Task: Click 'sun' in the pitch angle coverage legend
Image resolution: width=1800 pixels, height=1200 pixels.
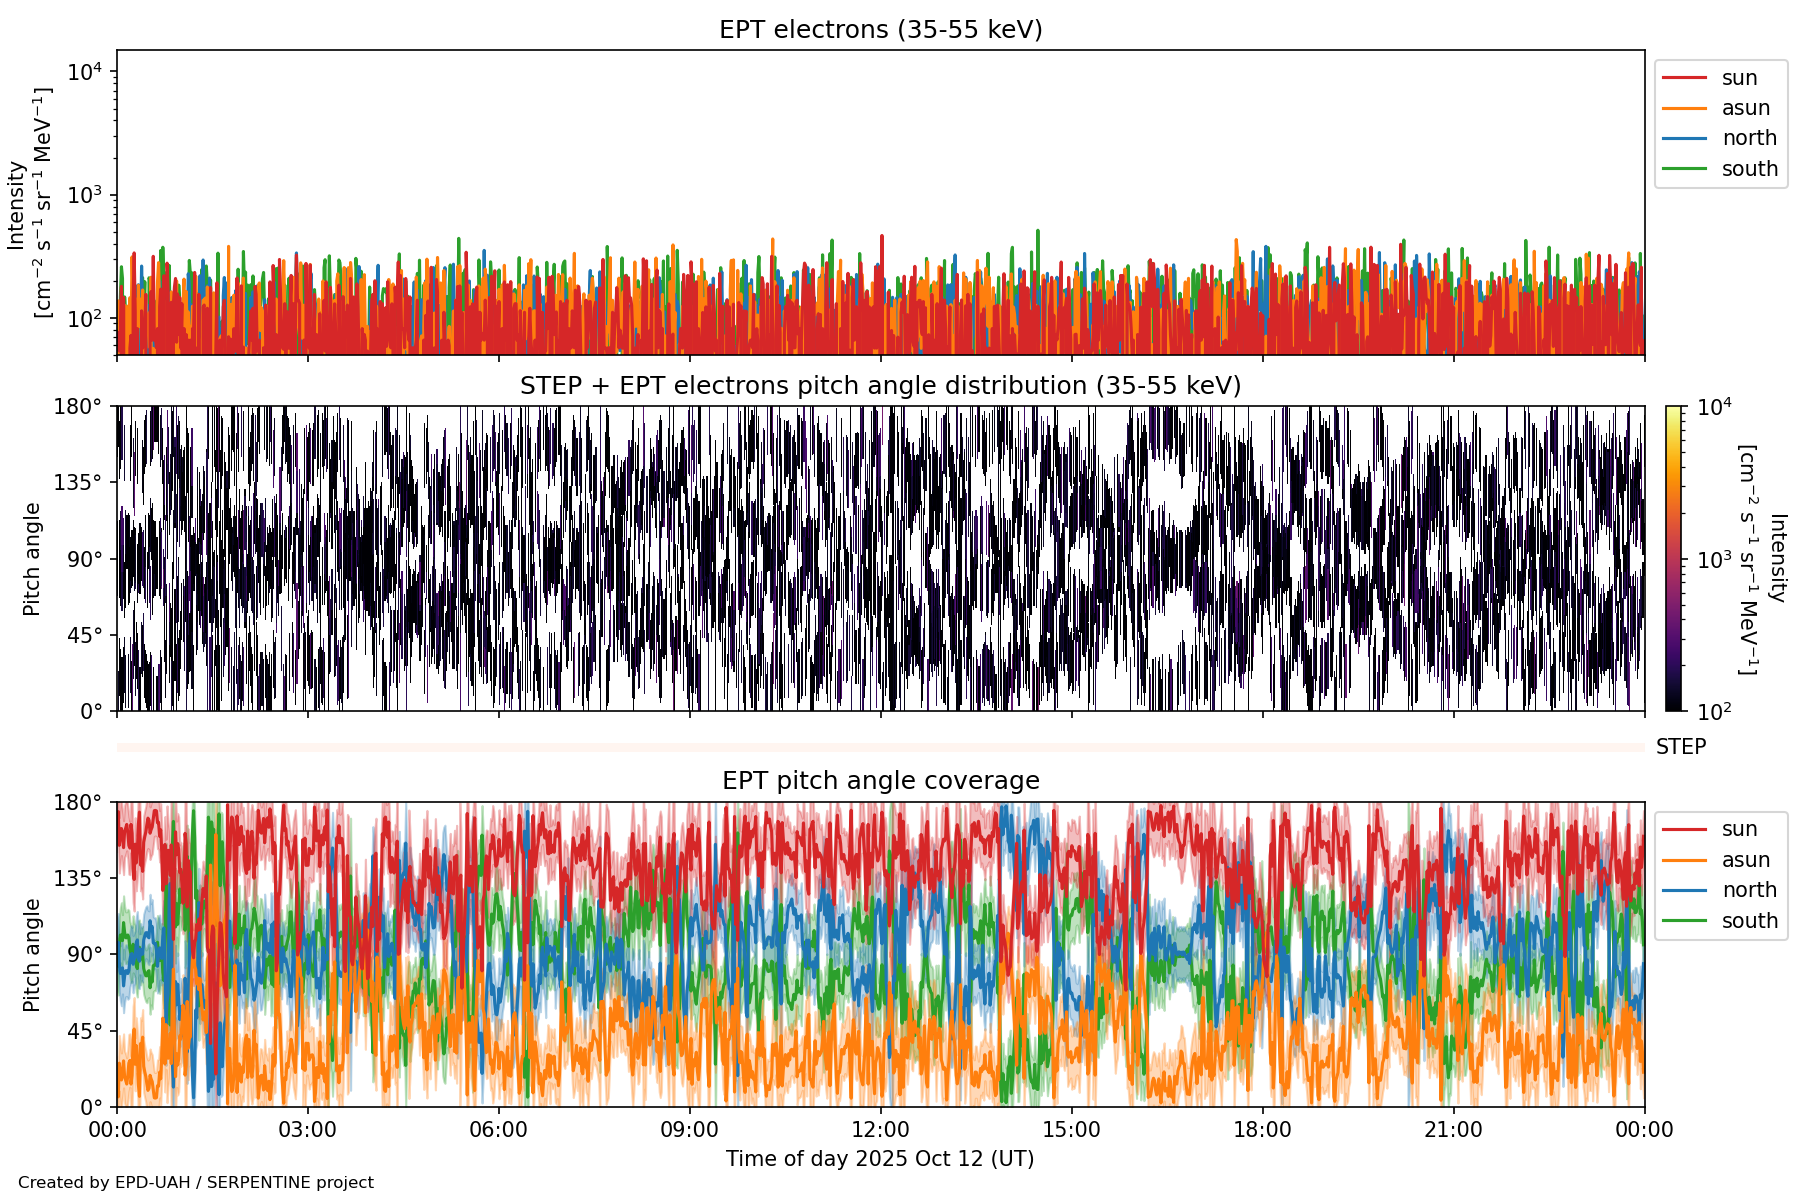Action: pos(1739,829)
